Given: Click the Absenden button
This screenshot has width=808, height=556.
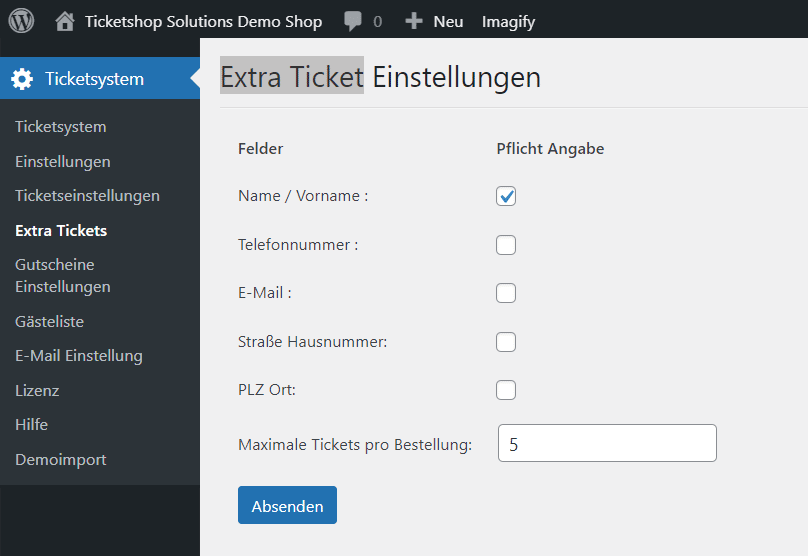Looking at the screenshot, I should (288, 505).
